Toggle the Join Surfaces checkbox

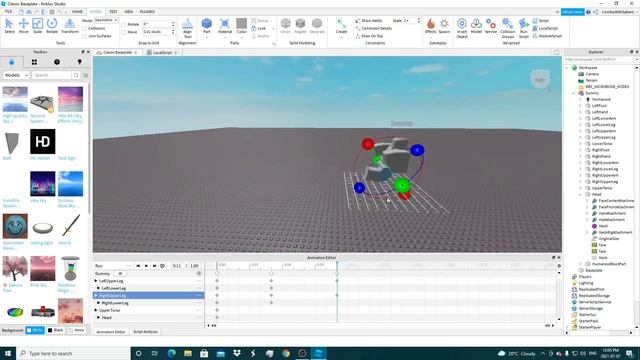click(x=84, y=36)
